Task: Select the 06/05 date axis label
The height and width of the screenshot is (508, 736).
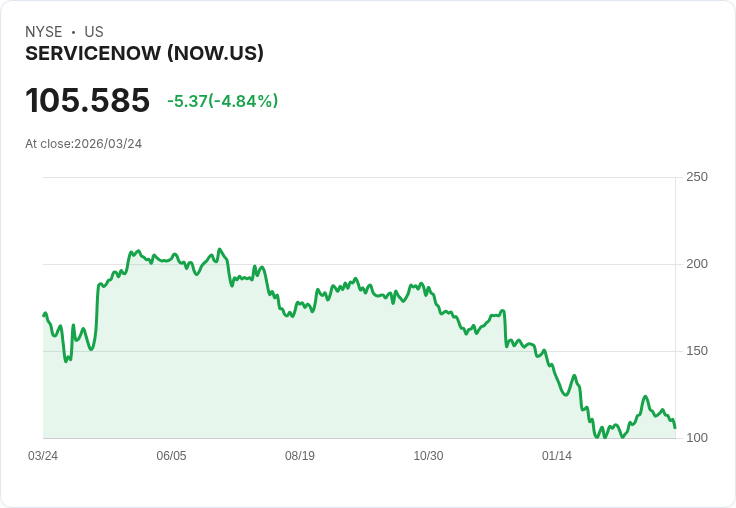Action: [x=171, y=456]
